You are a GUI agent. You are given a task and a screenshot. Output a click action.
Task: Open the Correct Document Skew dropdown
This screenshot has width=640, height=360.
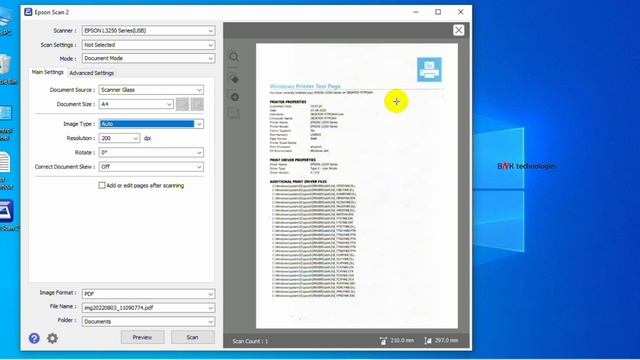151,167
